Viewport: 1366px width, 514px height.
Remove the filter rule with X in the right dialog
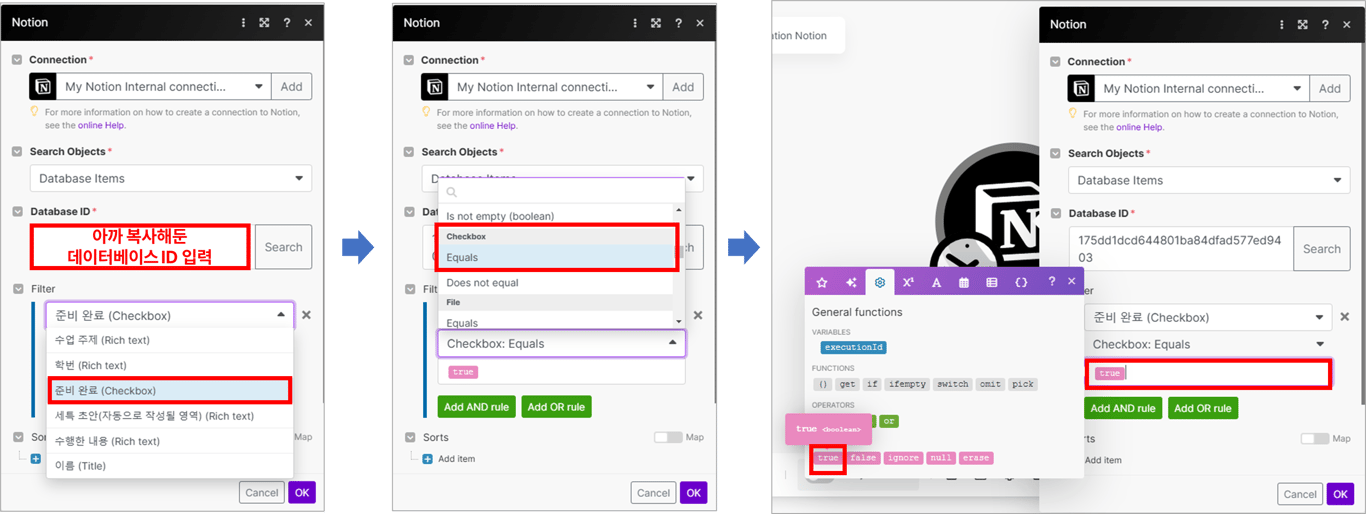pyautogui.click(x=1345, y=317)
